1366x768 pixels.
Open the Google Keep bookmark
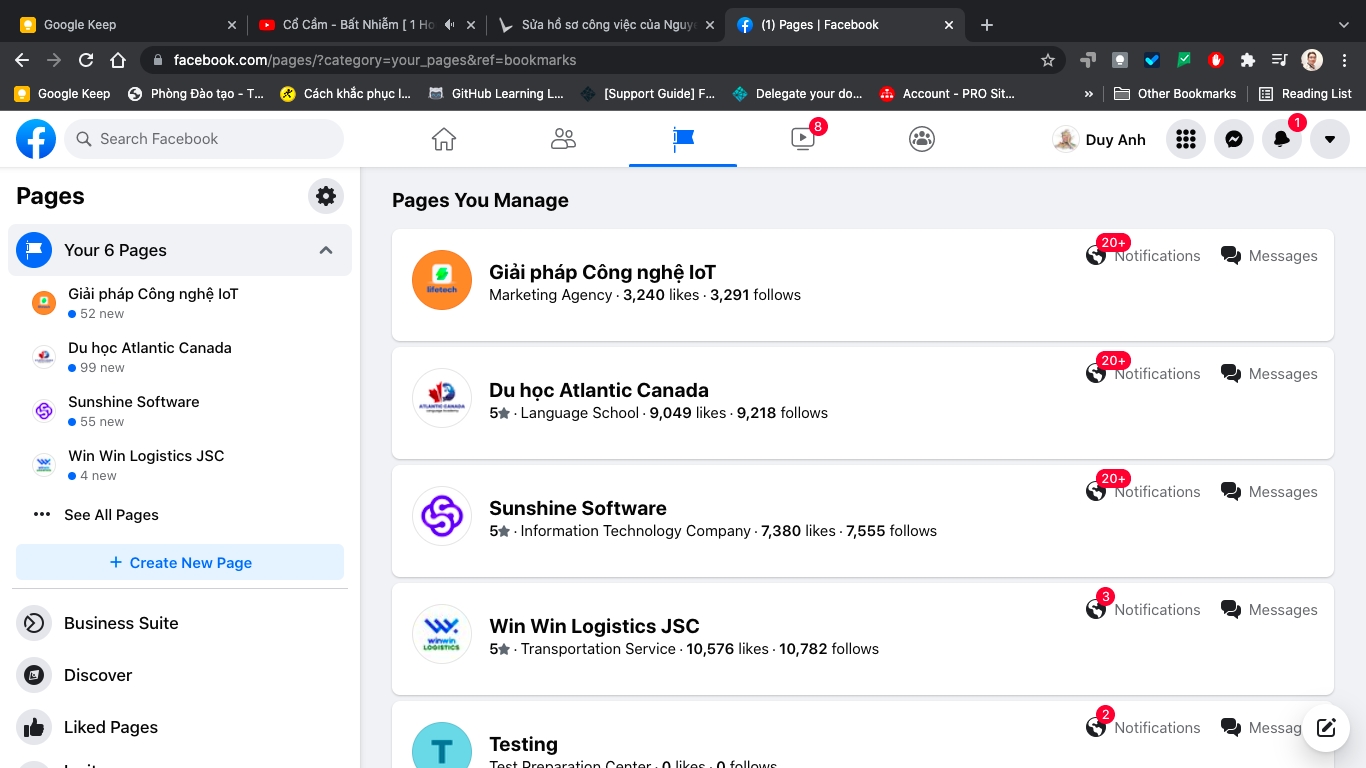coord(62,94)
